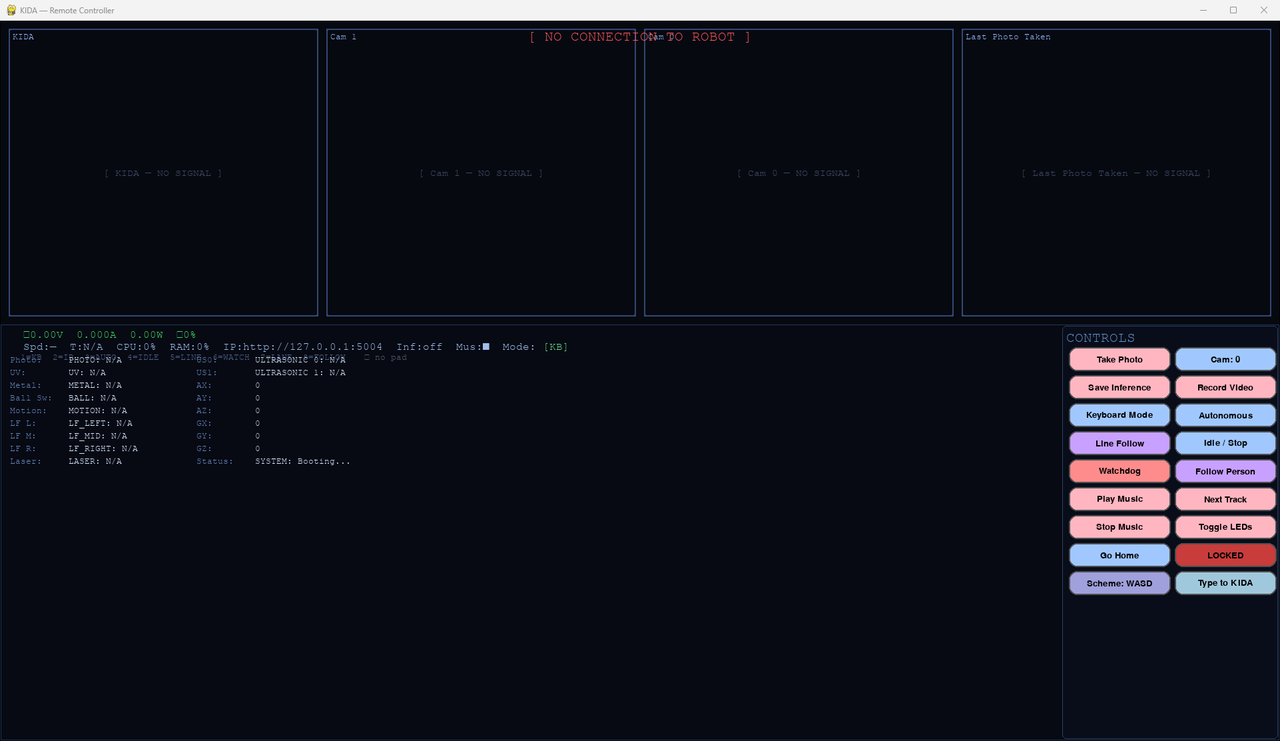Start recording with the Record Video button

(1225, 388)
